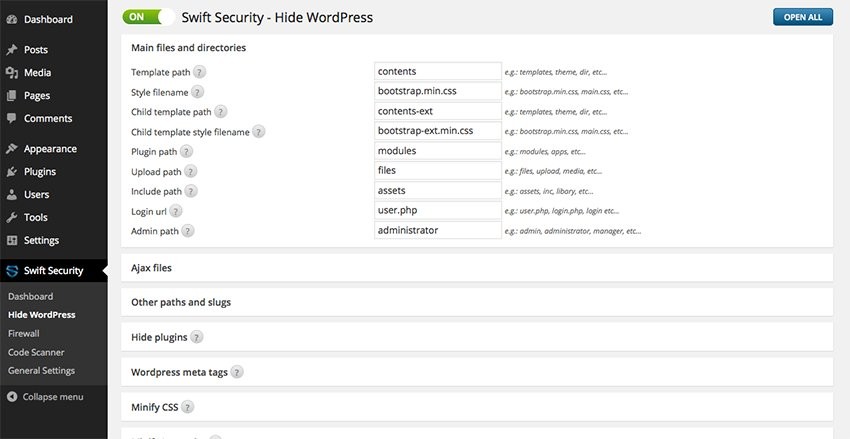
Task: Click the Swift Security logo icon in sidebar
Action: coord(12,271)
